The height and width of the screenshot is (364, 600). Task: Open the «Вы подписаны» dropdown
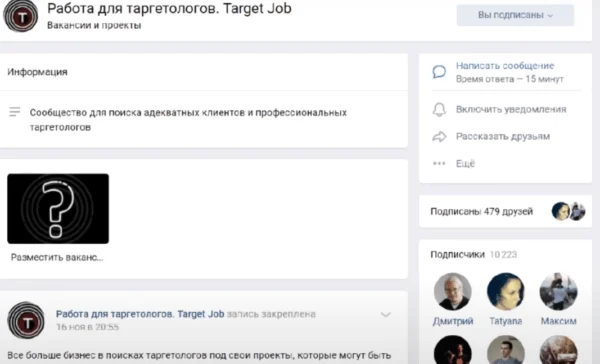[515, 15]
